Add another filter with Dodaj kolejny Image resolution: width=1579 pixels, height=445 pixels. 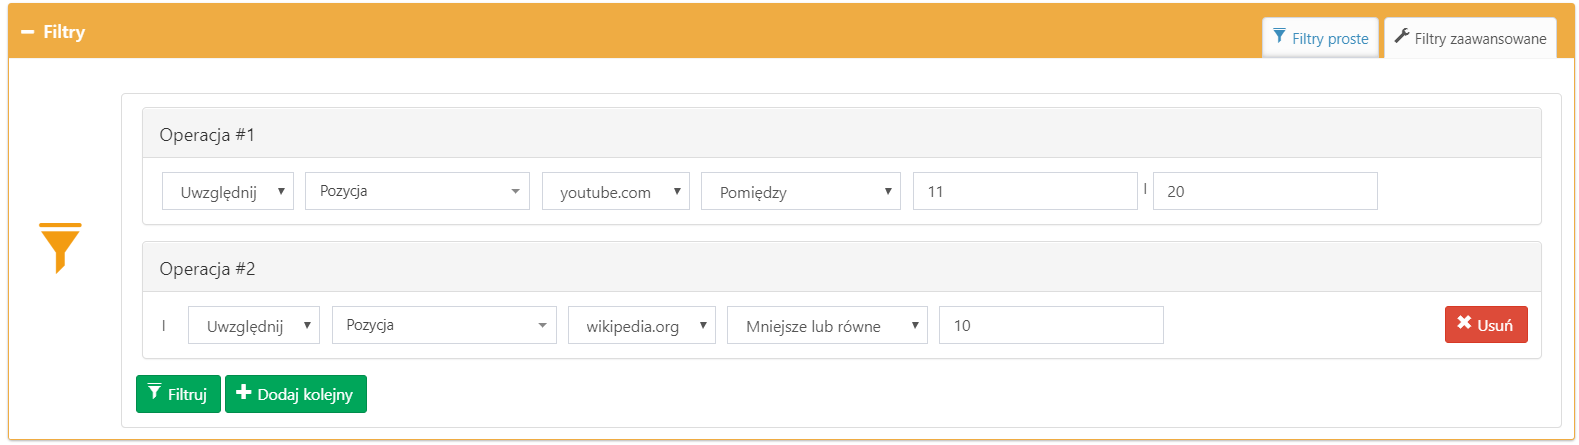point(295,394)
